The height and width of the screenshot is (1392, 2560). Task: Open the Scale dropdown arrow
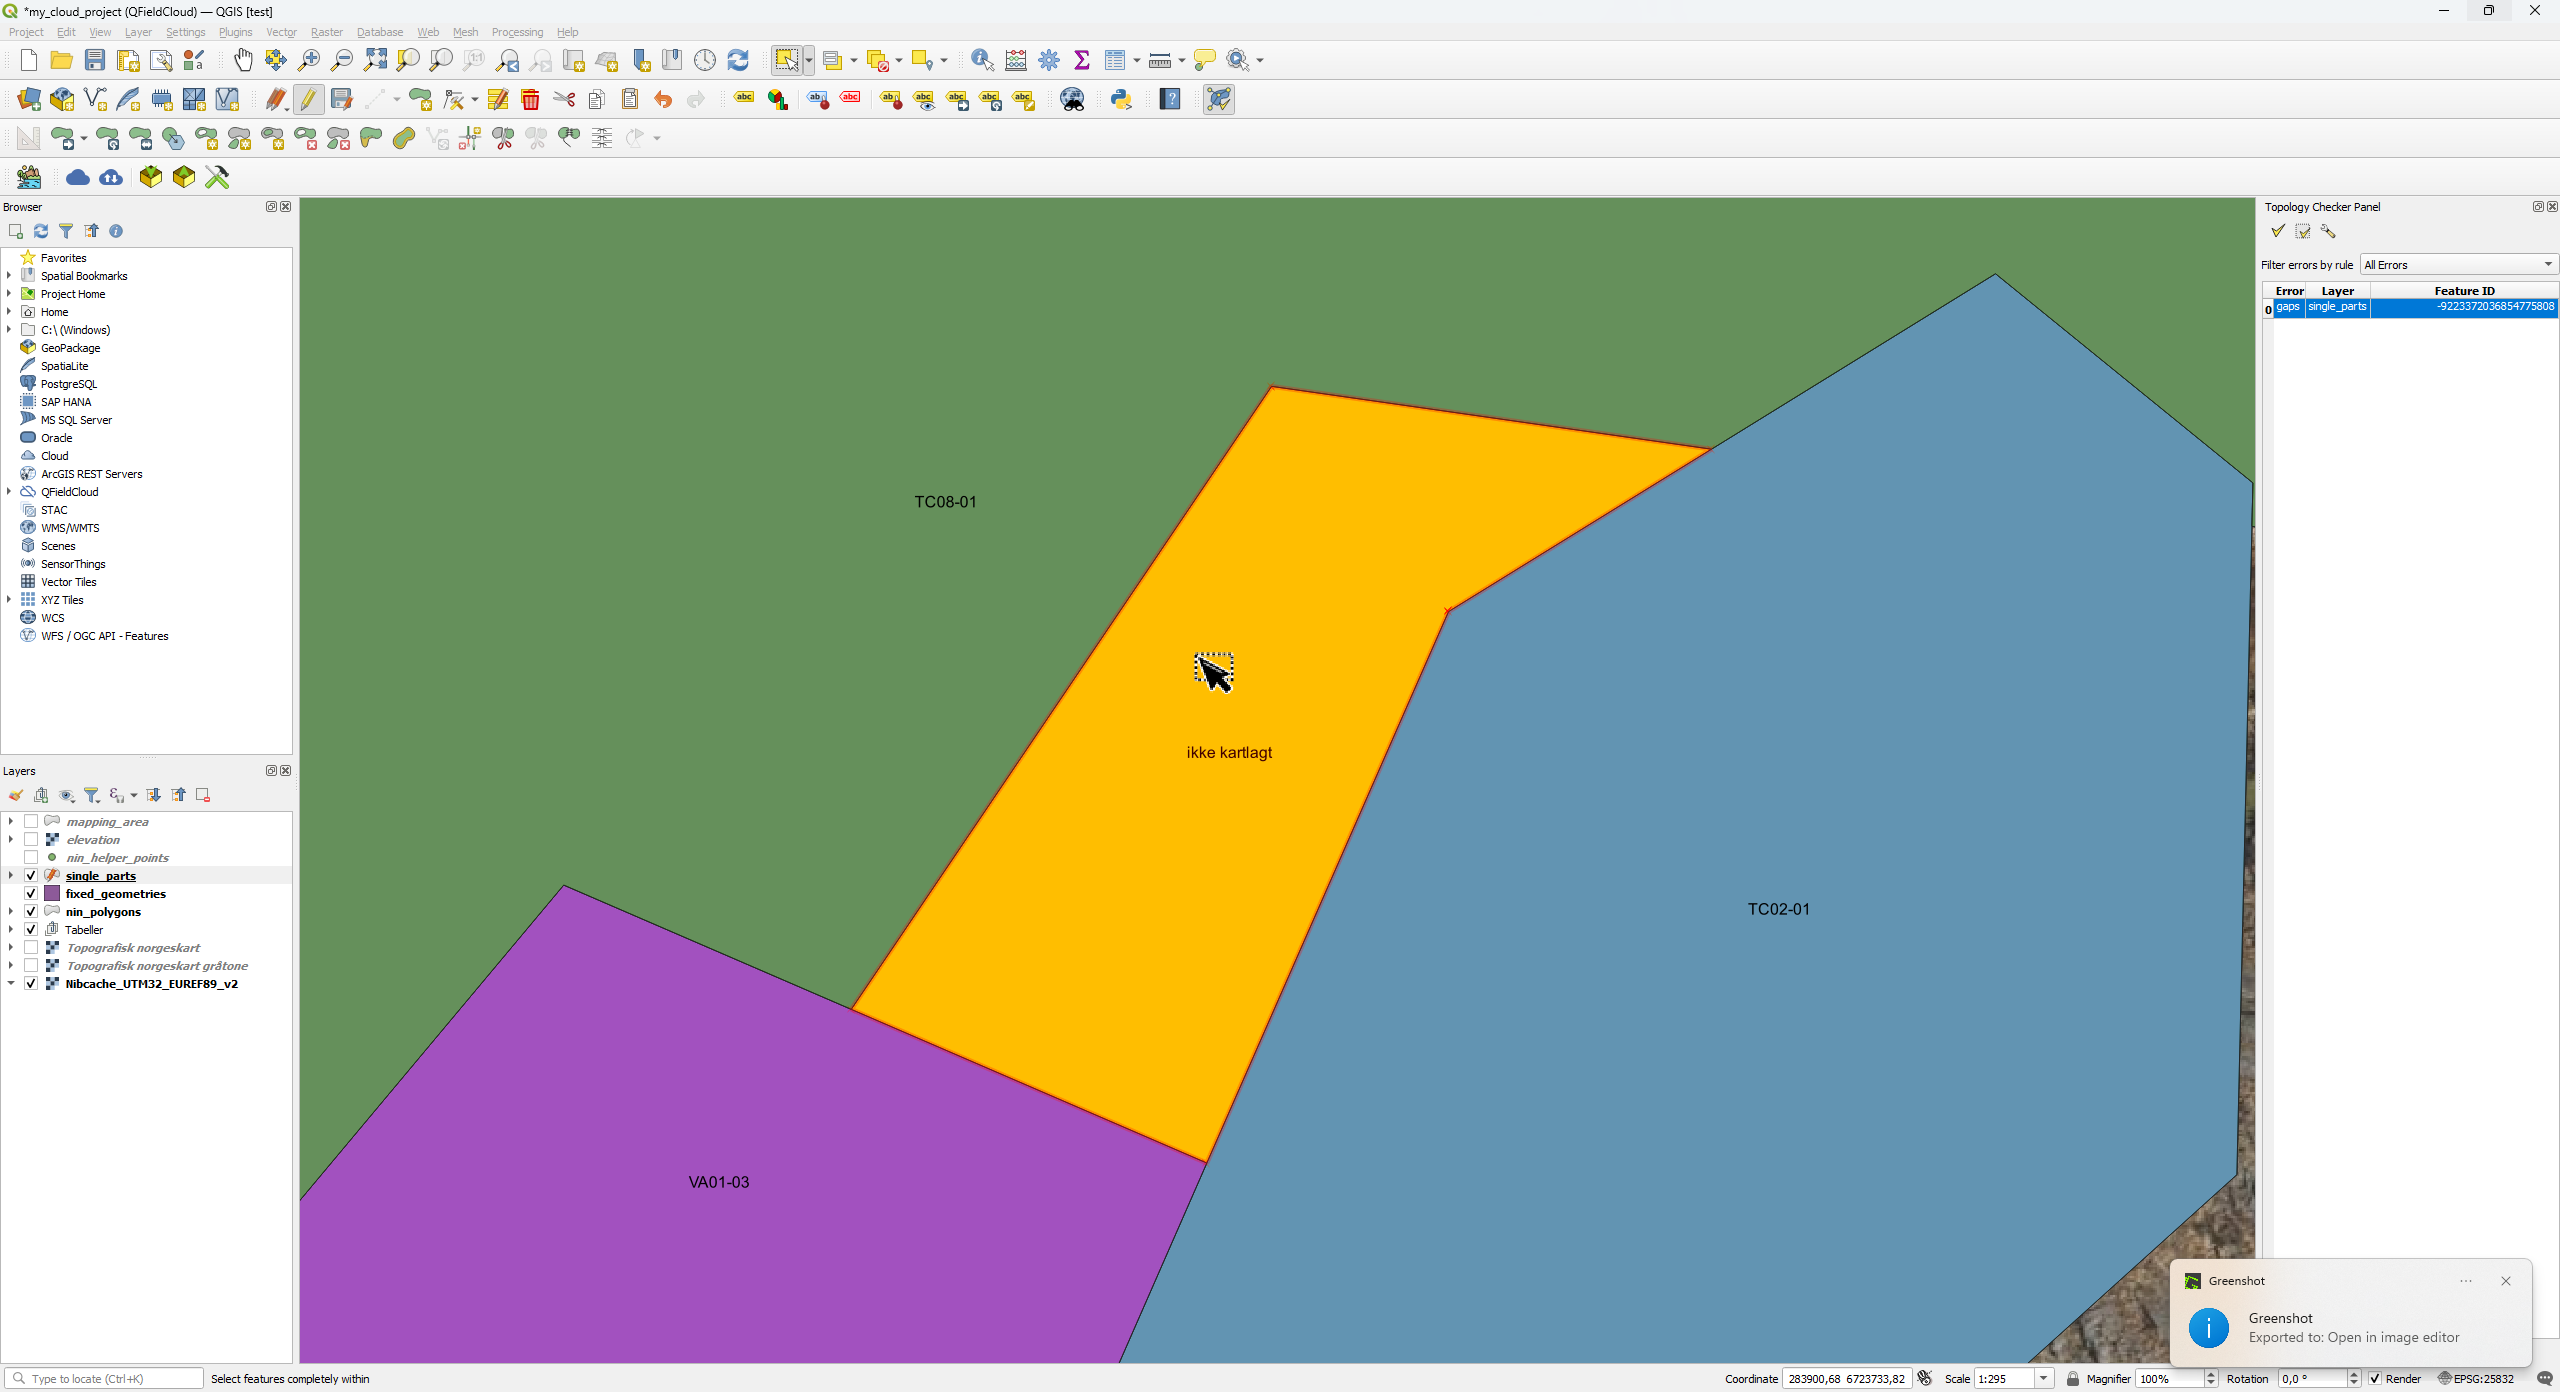pyautogui.click(x=2044, y=1379)
